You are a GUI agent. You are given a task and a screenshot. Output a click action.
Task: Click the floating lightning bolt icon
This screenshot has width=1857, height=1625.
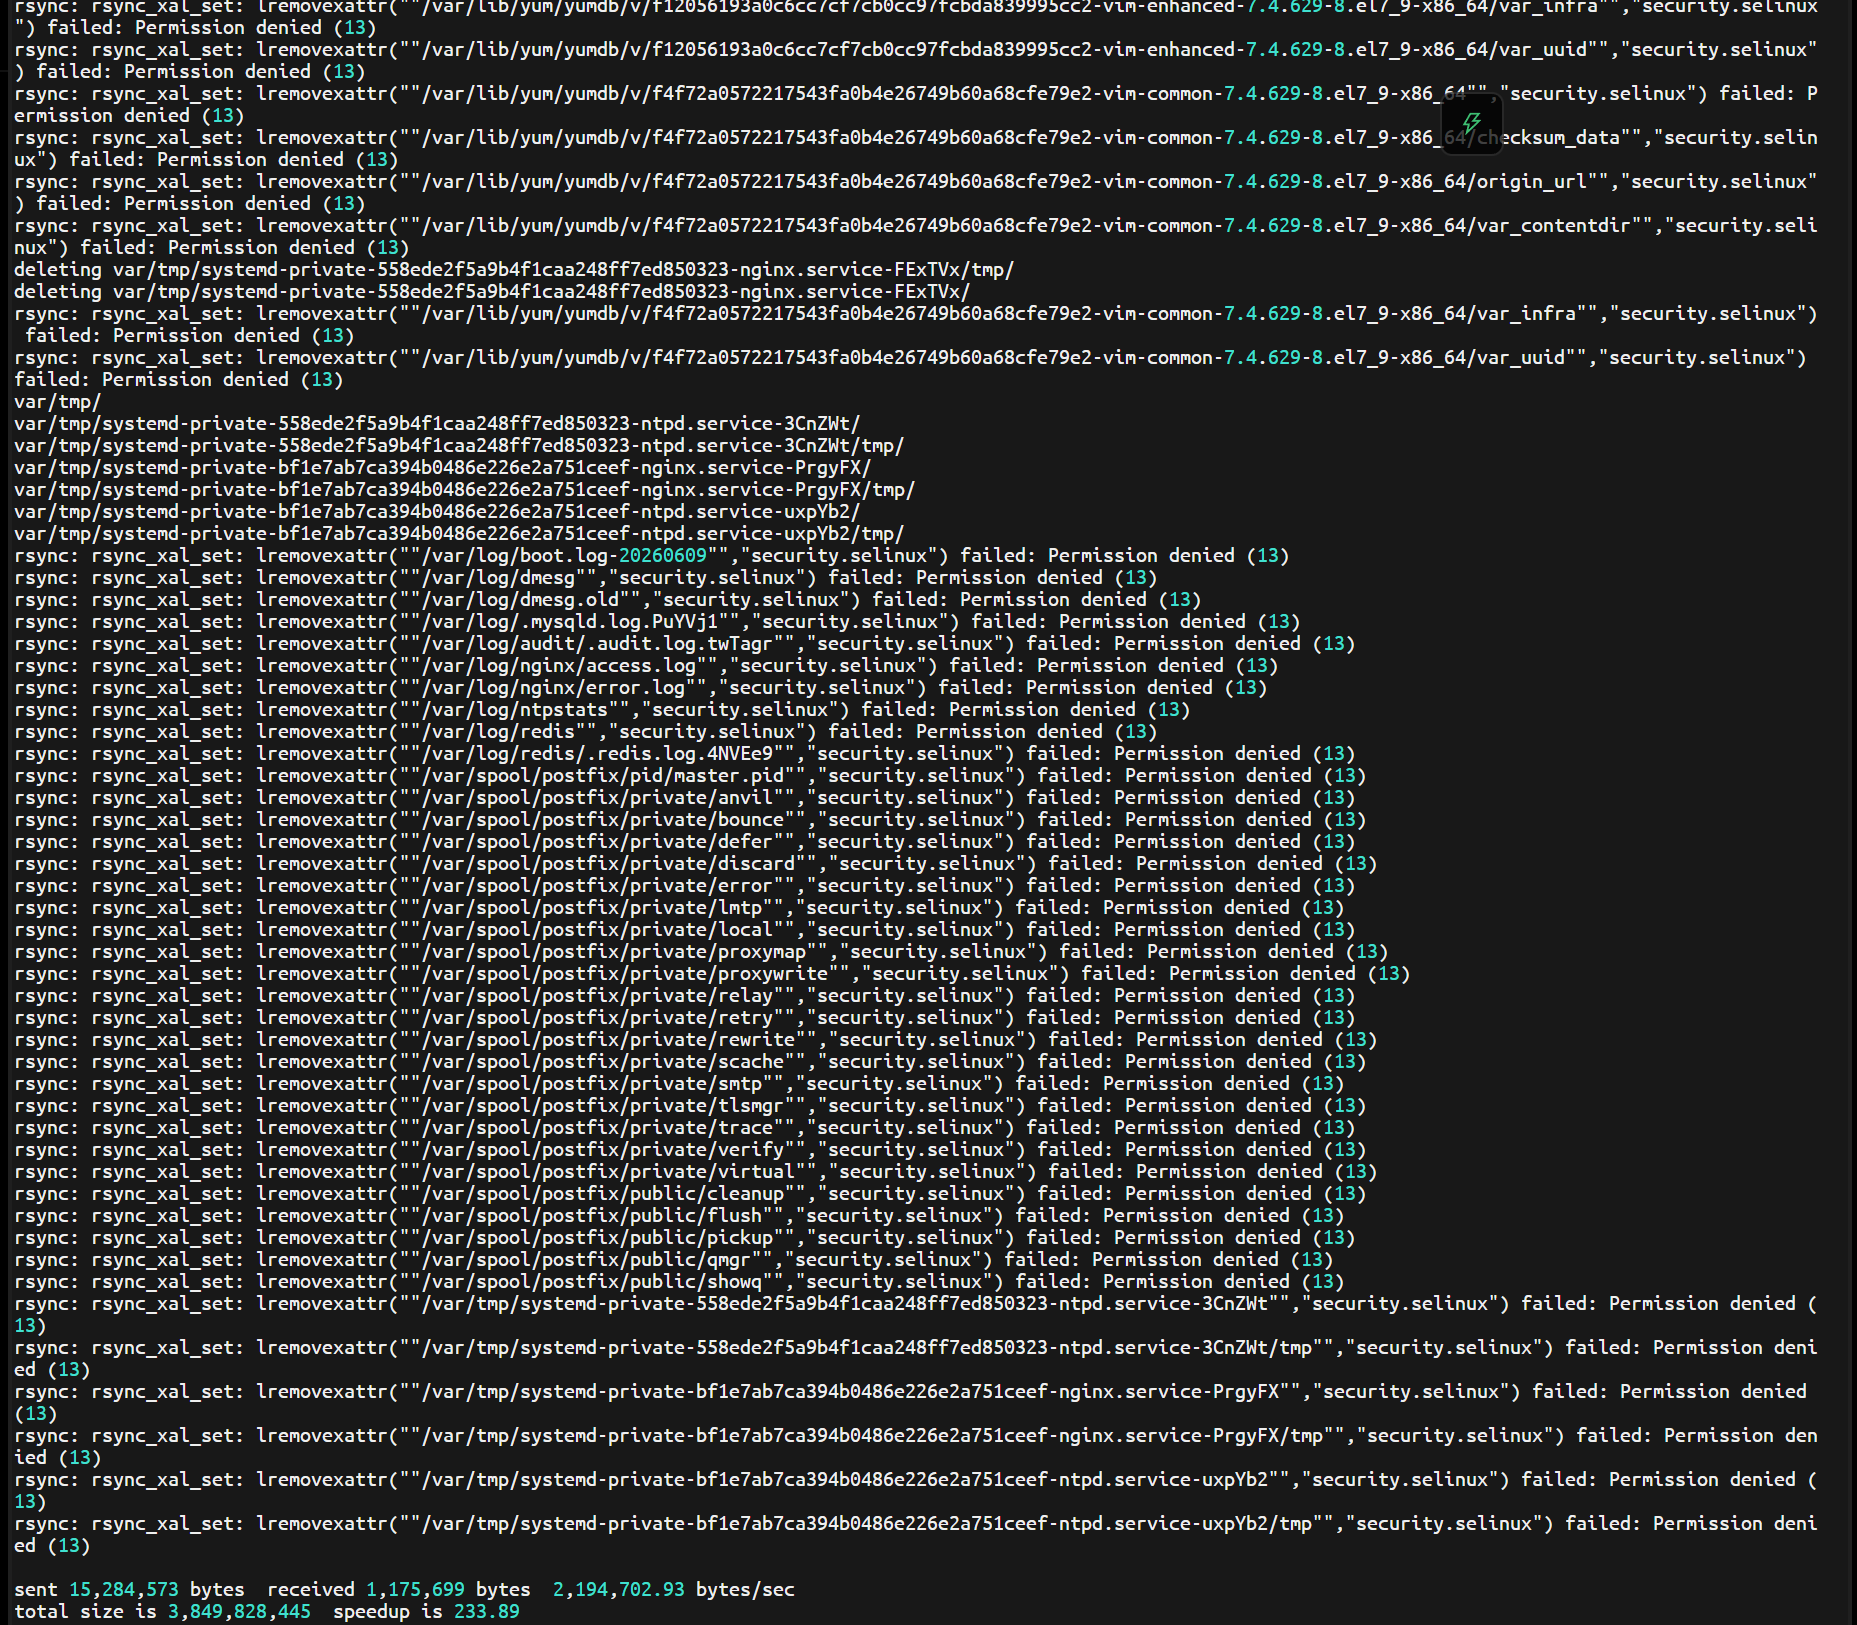tap(1471, 124)
